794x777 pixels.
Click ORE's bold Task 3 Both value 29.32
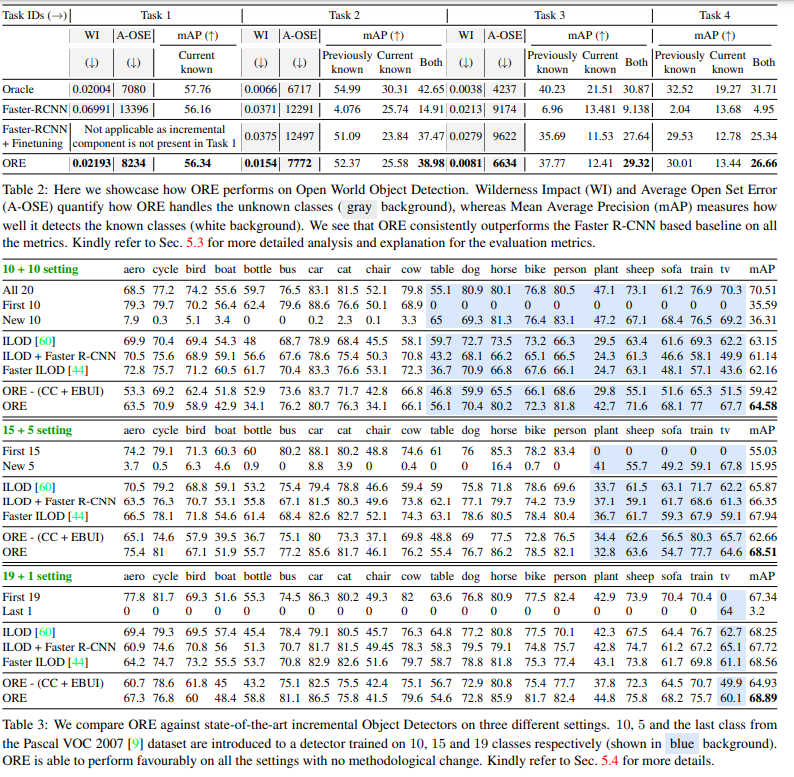[x=636, y=164]
